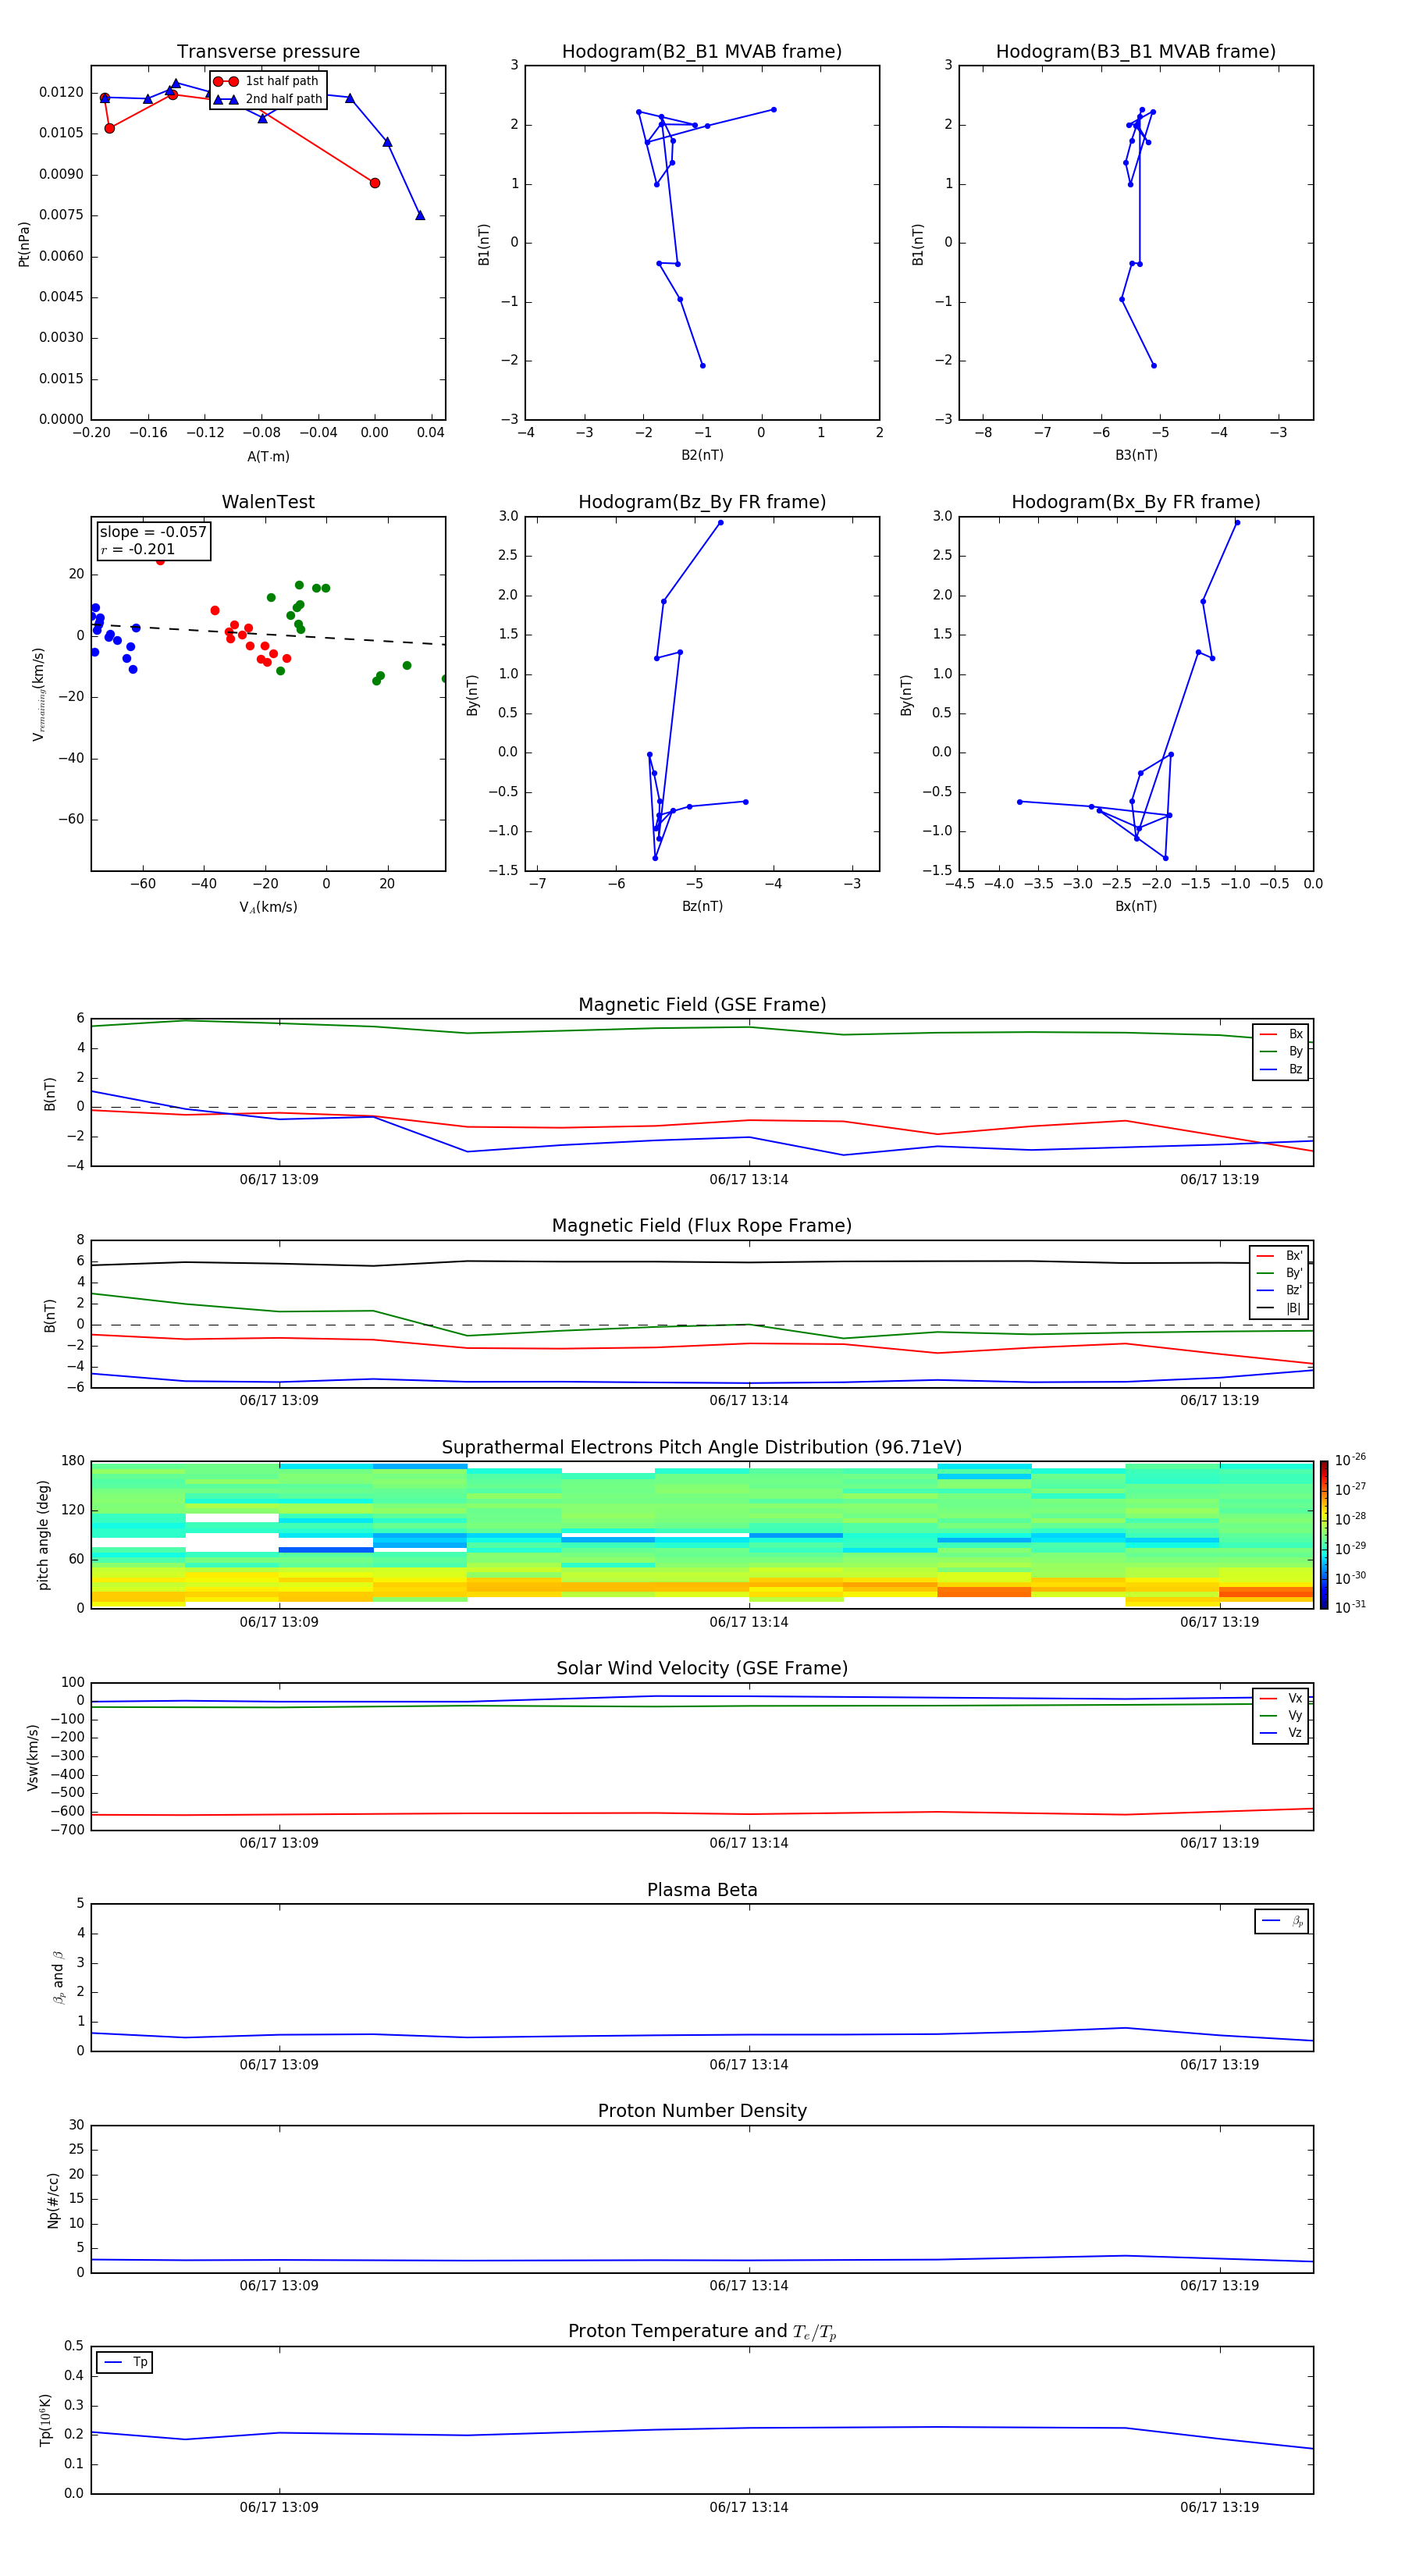1405x2576 pixels.
Task: Click '06/17 13:14' tick under Proton Temperature plot
Action: (749, 2507)
